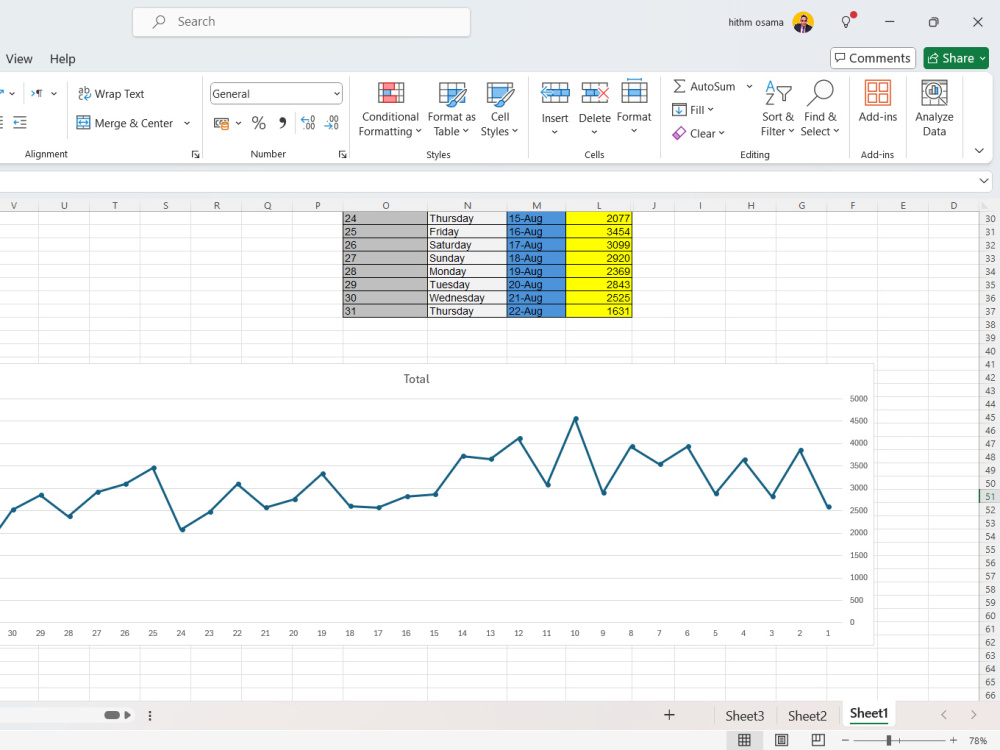Click the Format cells icon
The height and width of the screenshot is (750, 1000).
[x=634, y=93]
